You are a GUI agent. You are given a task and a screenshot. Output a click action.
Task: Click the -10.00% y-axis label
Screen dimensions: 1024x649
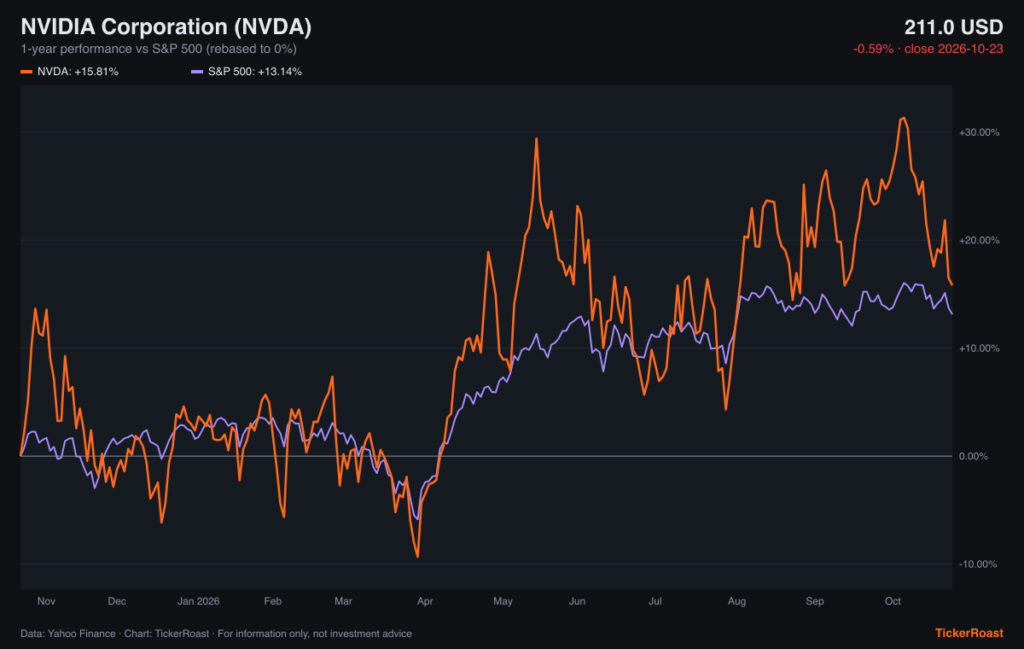pos(978,564)
